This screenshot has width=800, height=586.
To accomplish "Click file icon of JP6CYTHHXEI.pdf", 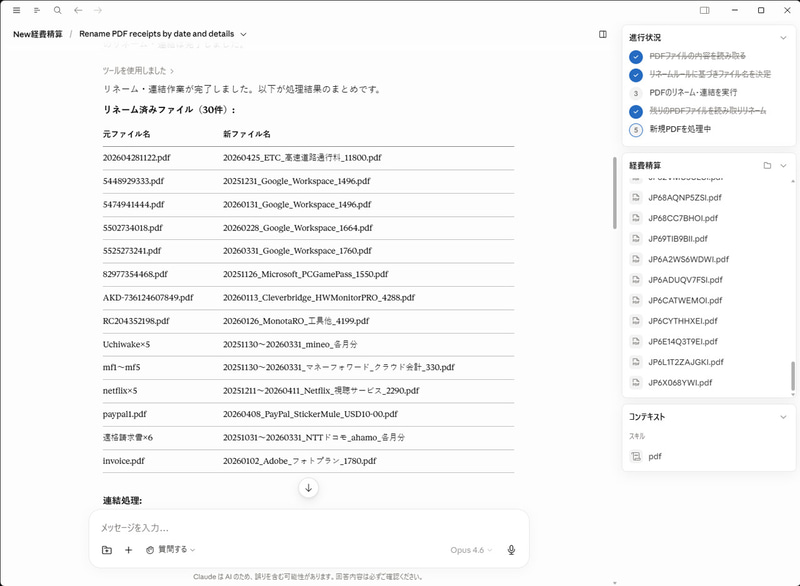I will 636,321.
